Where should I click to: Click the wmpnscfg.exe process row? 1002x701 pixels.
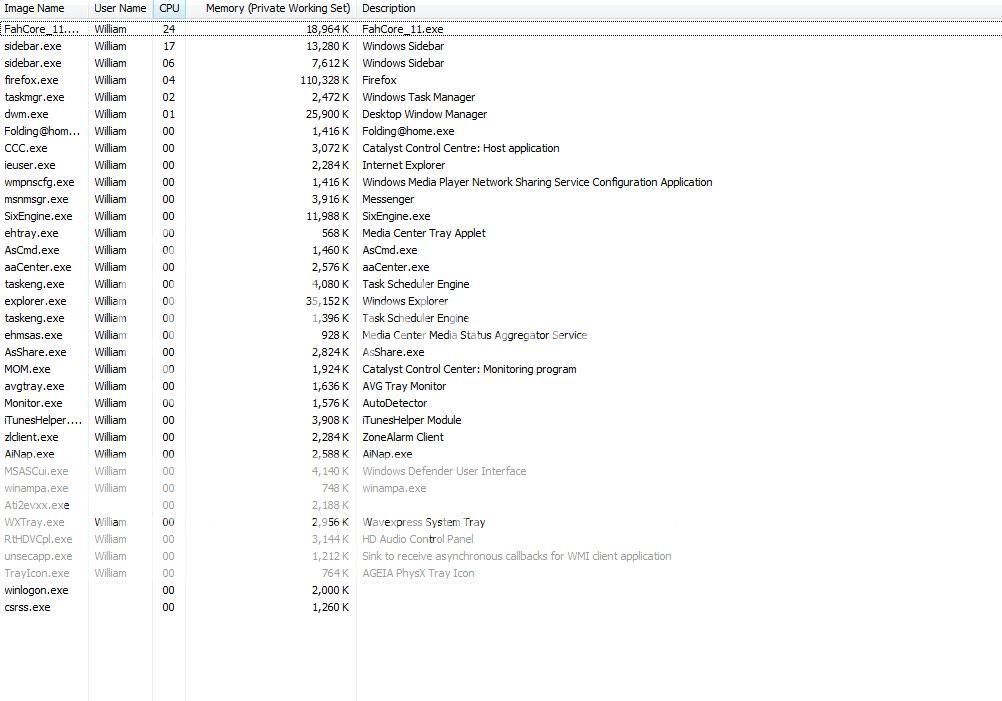[39, 182]
